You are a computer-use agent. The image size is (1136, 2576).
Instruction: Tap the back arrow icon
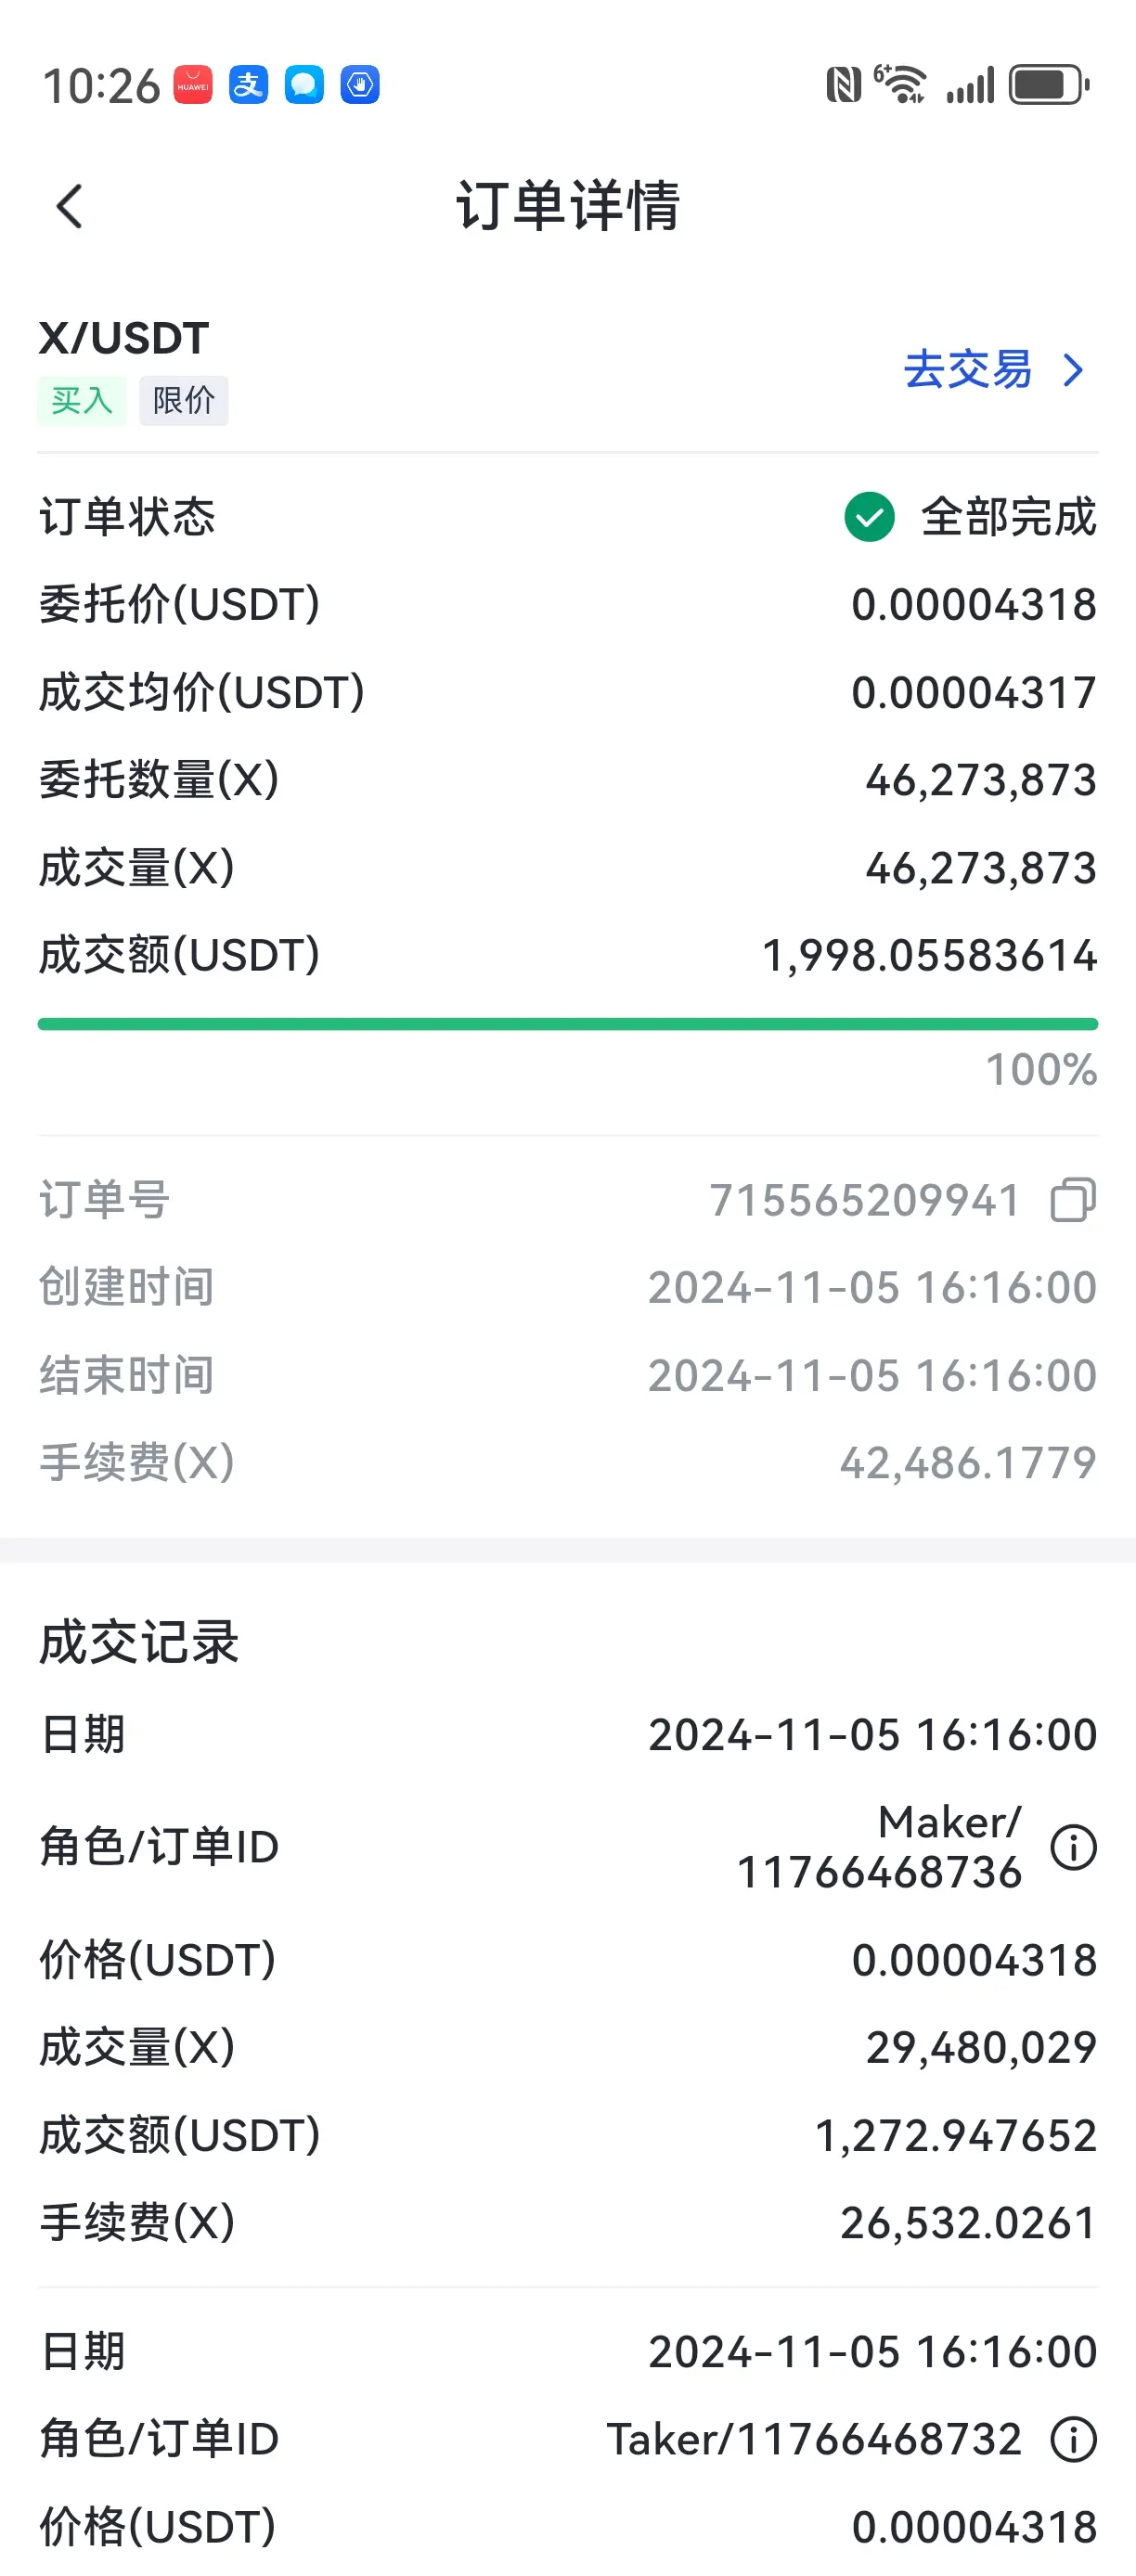coord(69,206)
